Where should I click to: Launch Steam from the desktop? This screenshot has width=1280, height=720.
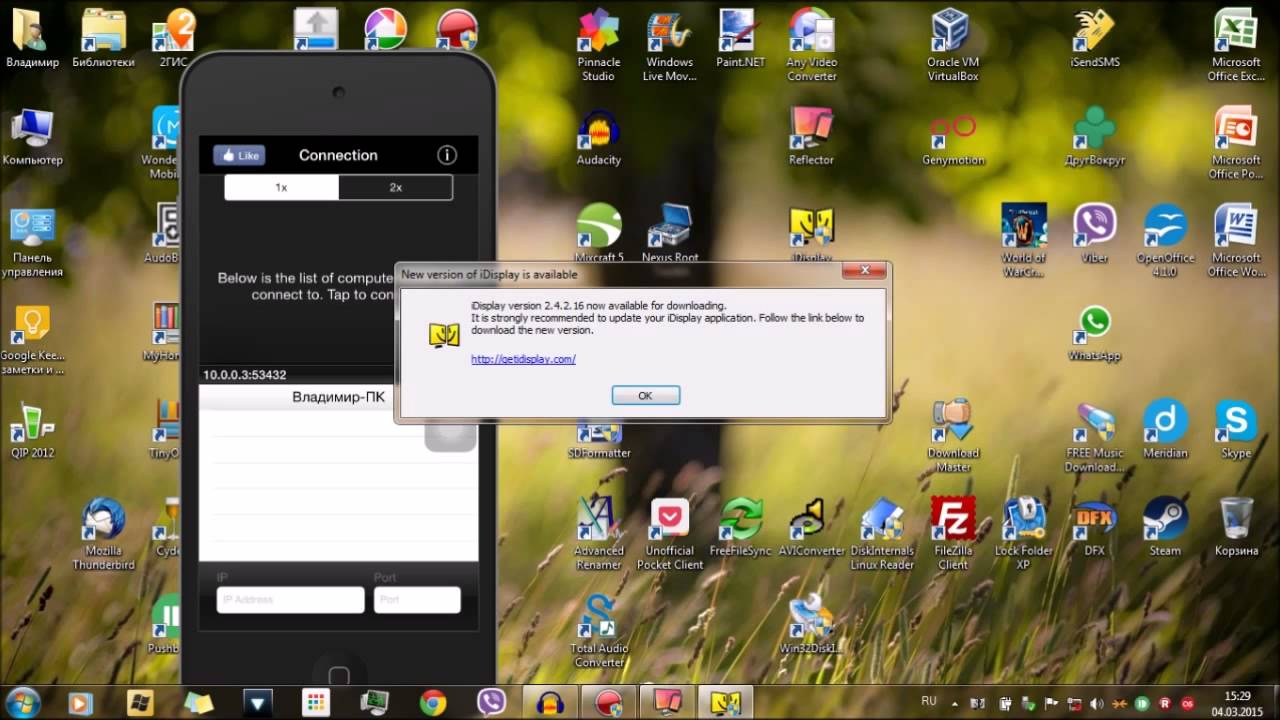coord(1165,528)
